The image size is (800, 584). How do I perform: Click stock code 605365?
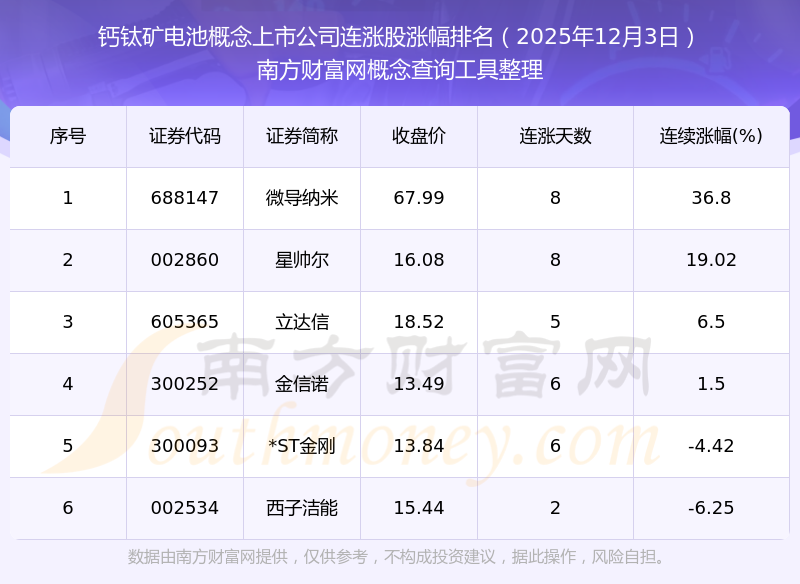point(185,322)
